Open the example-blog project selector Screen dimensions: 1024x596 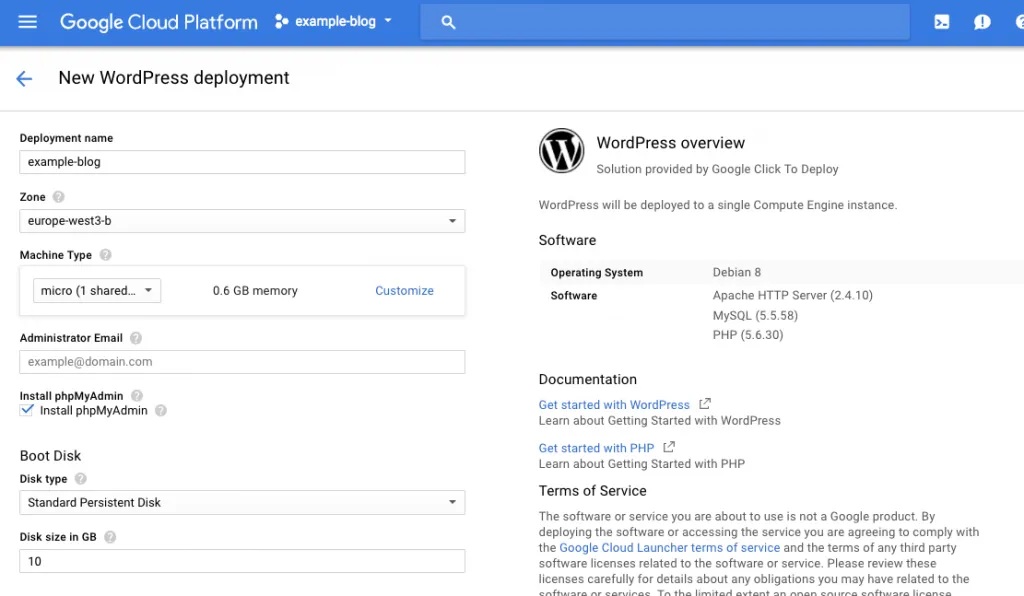coord(334,22)
